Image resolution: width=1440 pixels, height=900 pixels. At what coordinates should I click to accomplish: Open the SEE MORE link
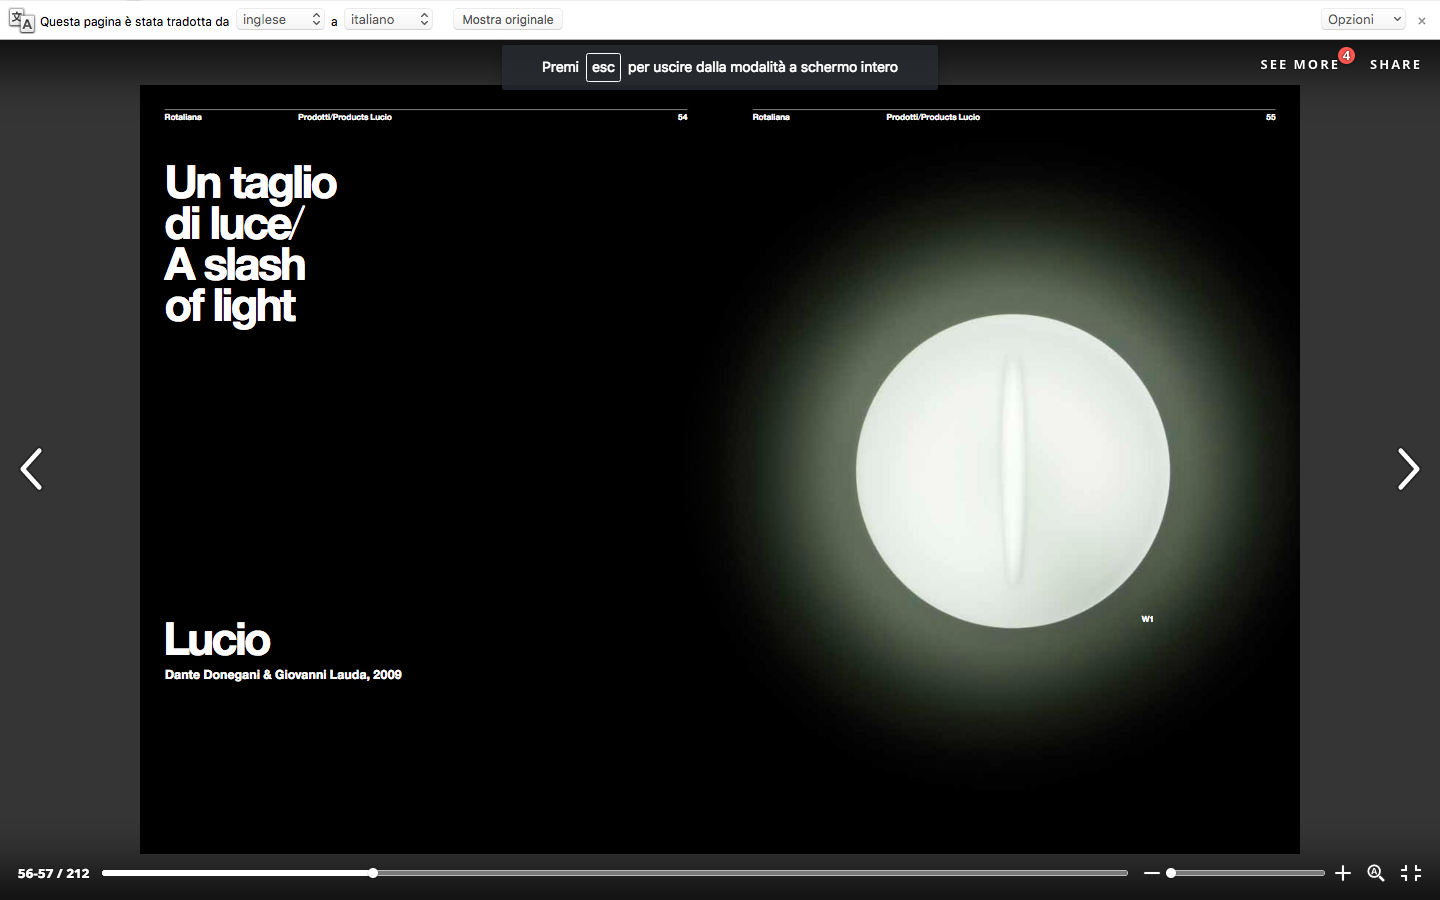(x=1299, y=65)
